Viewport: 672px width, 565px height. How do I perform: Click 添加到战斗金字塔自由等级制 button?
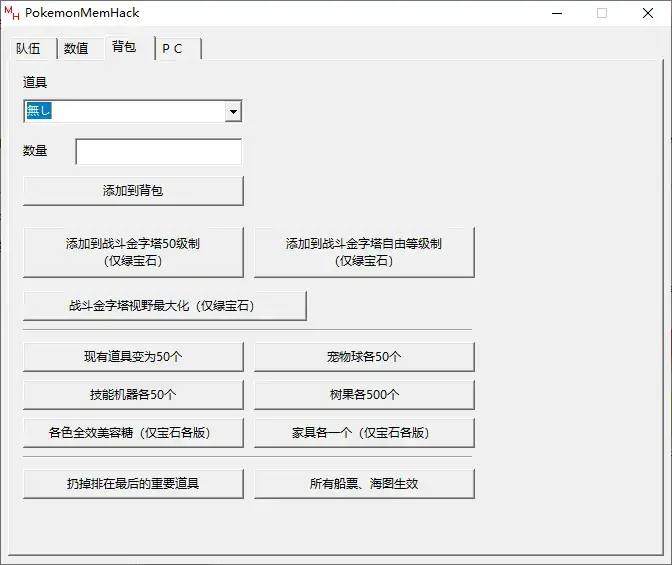[364, 252]
